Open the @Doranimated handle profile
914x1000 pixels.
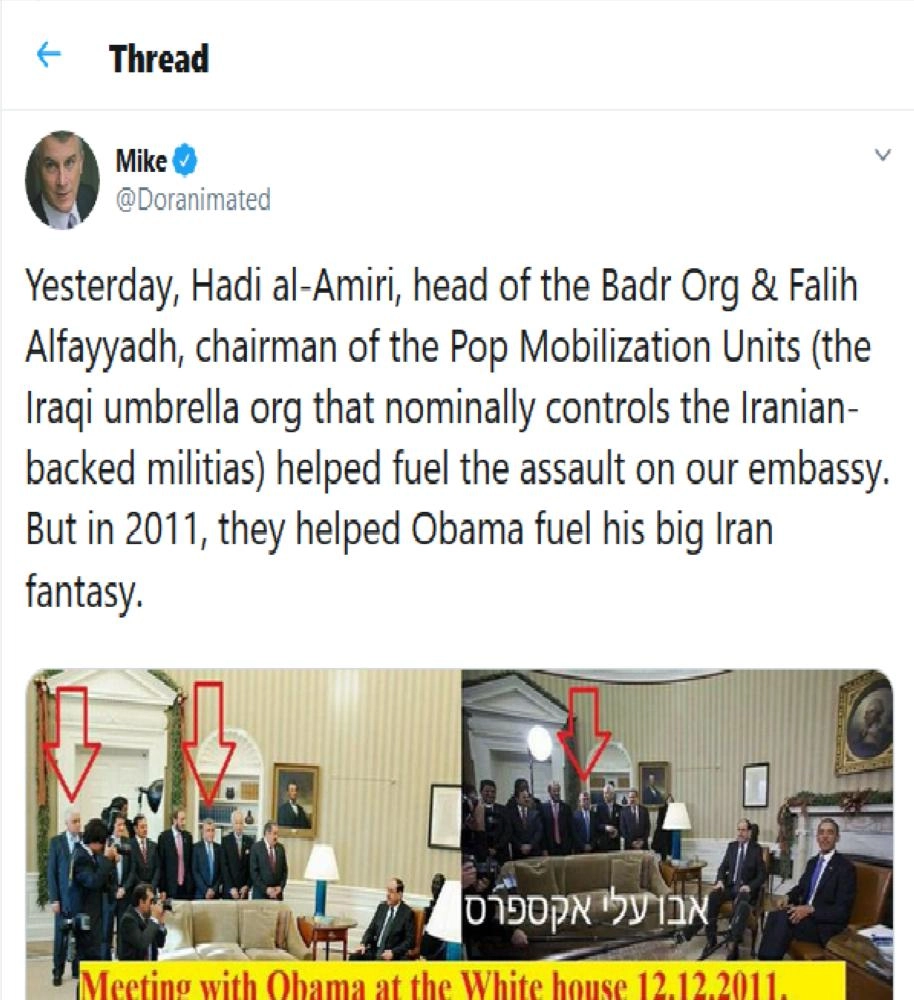pos(193,200)
